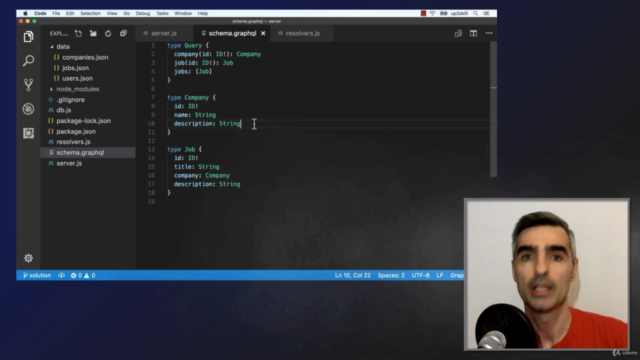Open the Edit menu

pyautogui.click(x=70, y=13)
